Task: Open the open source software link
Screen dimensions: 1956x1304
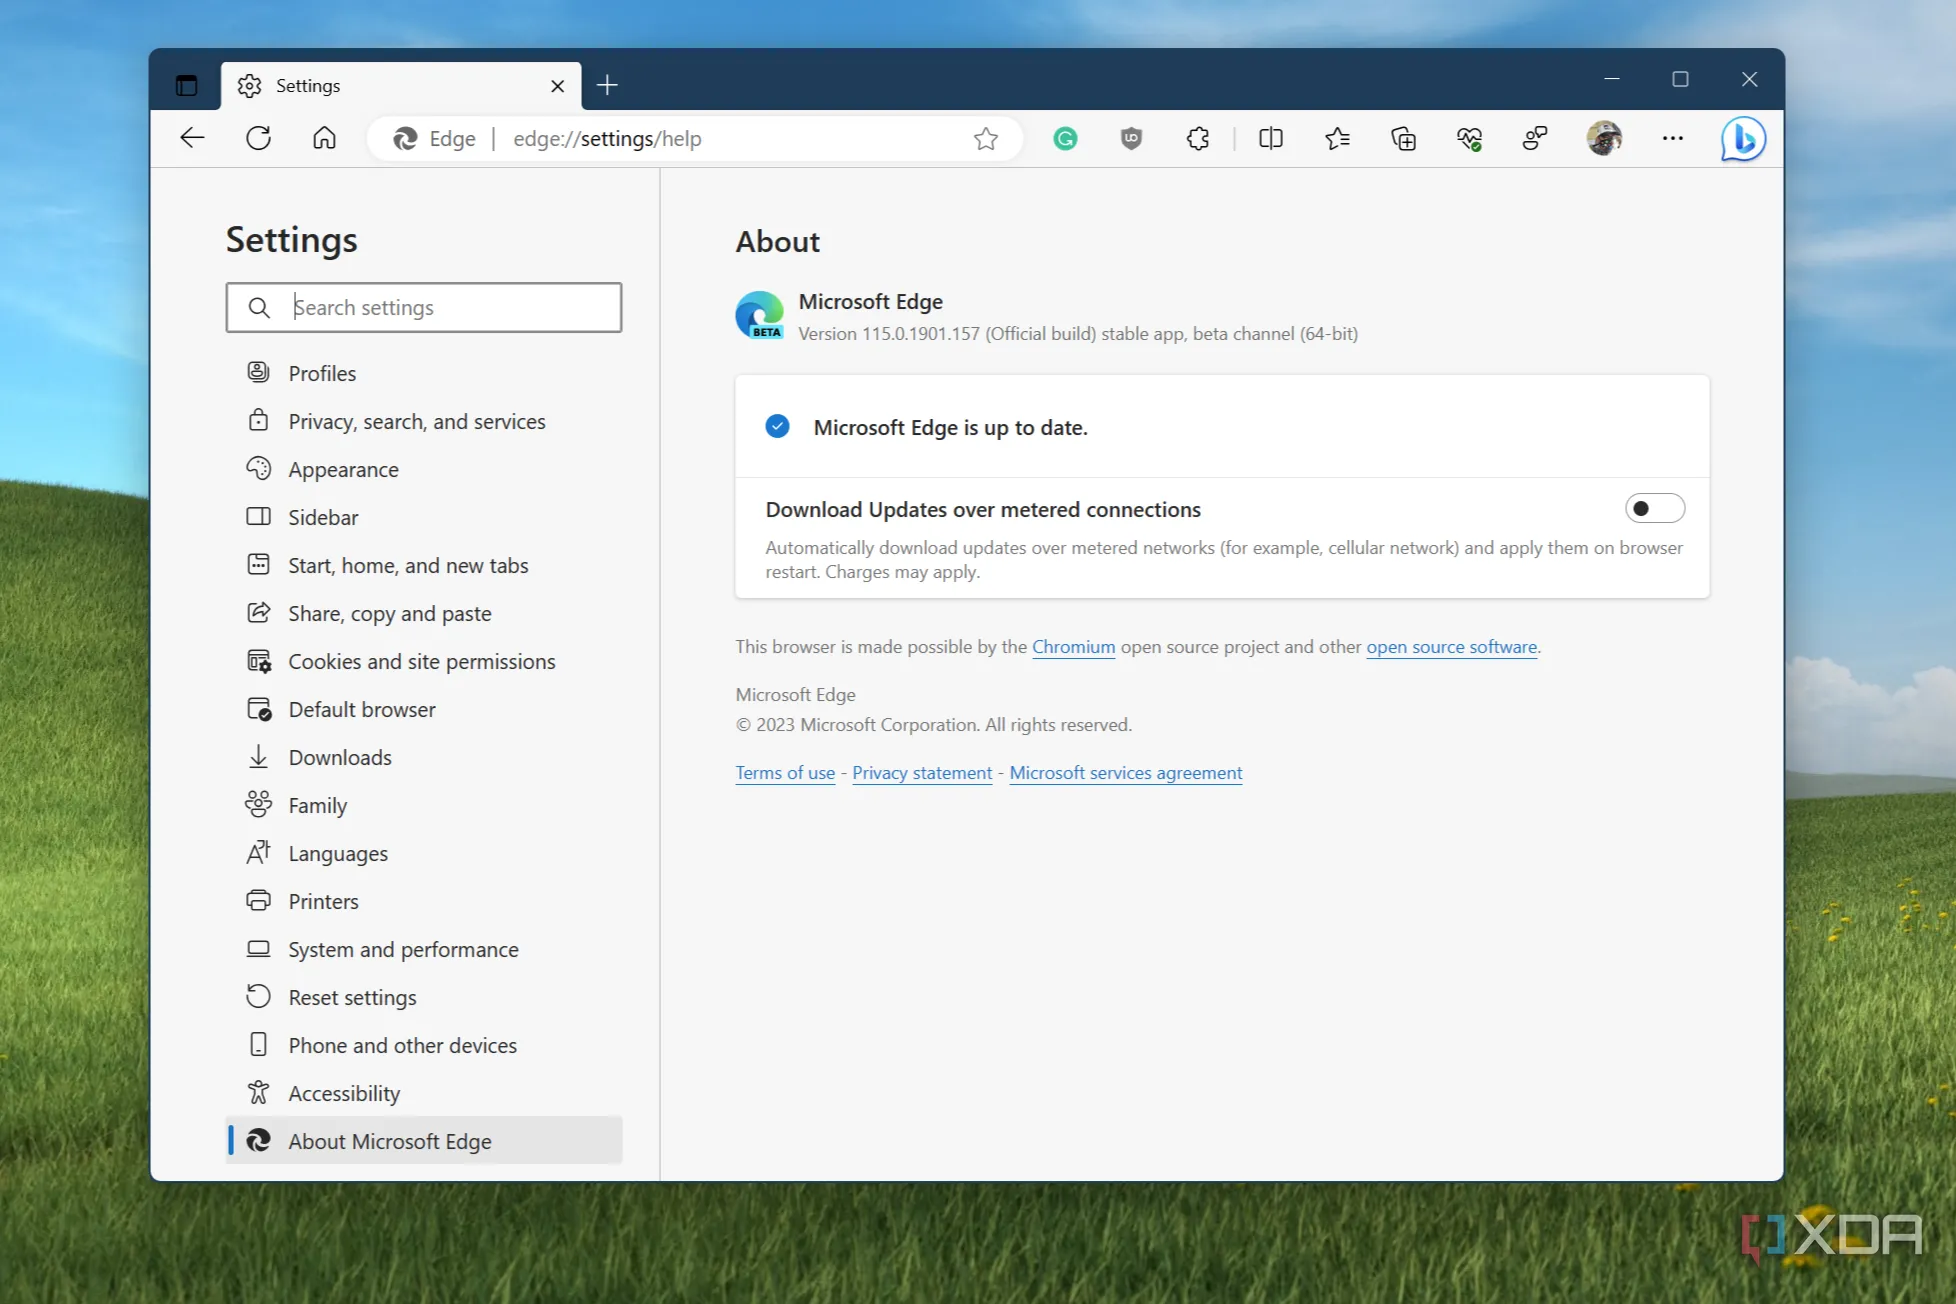Action: (1452, 647)
